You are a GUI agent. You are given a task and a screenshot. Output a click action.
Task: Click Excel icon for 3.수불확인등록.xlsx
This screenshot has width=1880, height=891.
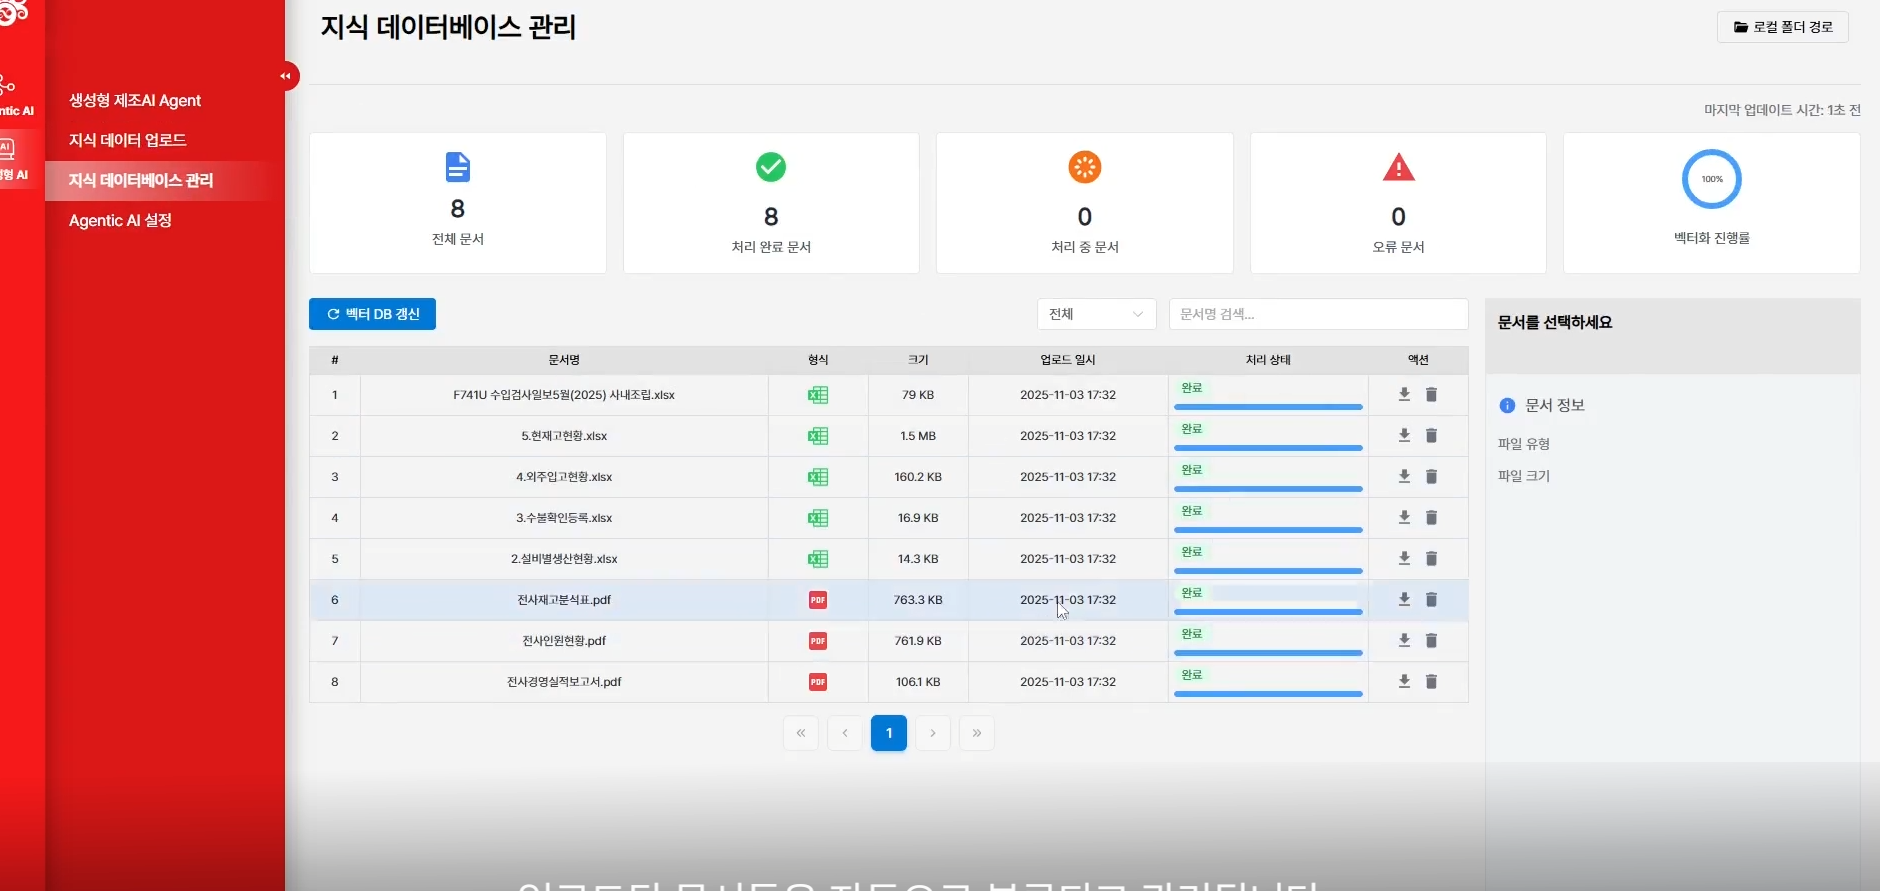(818, 518)
